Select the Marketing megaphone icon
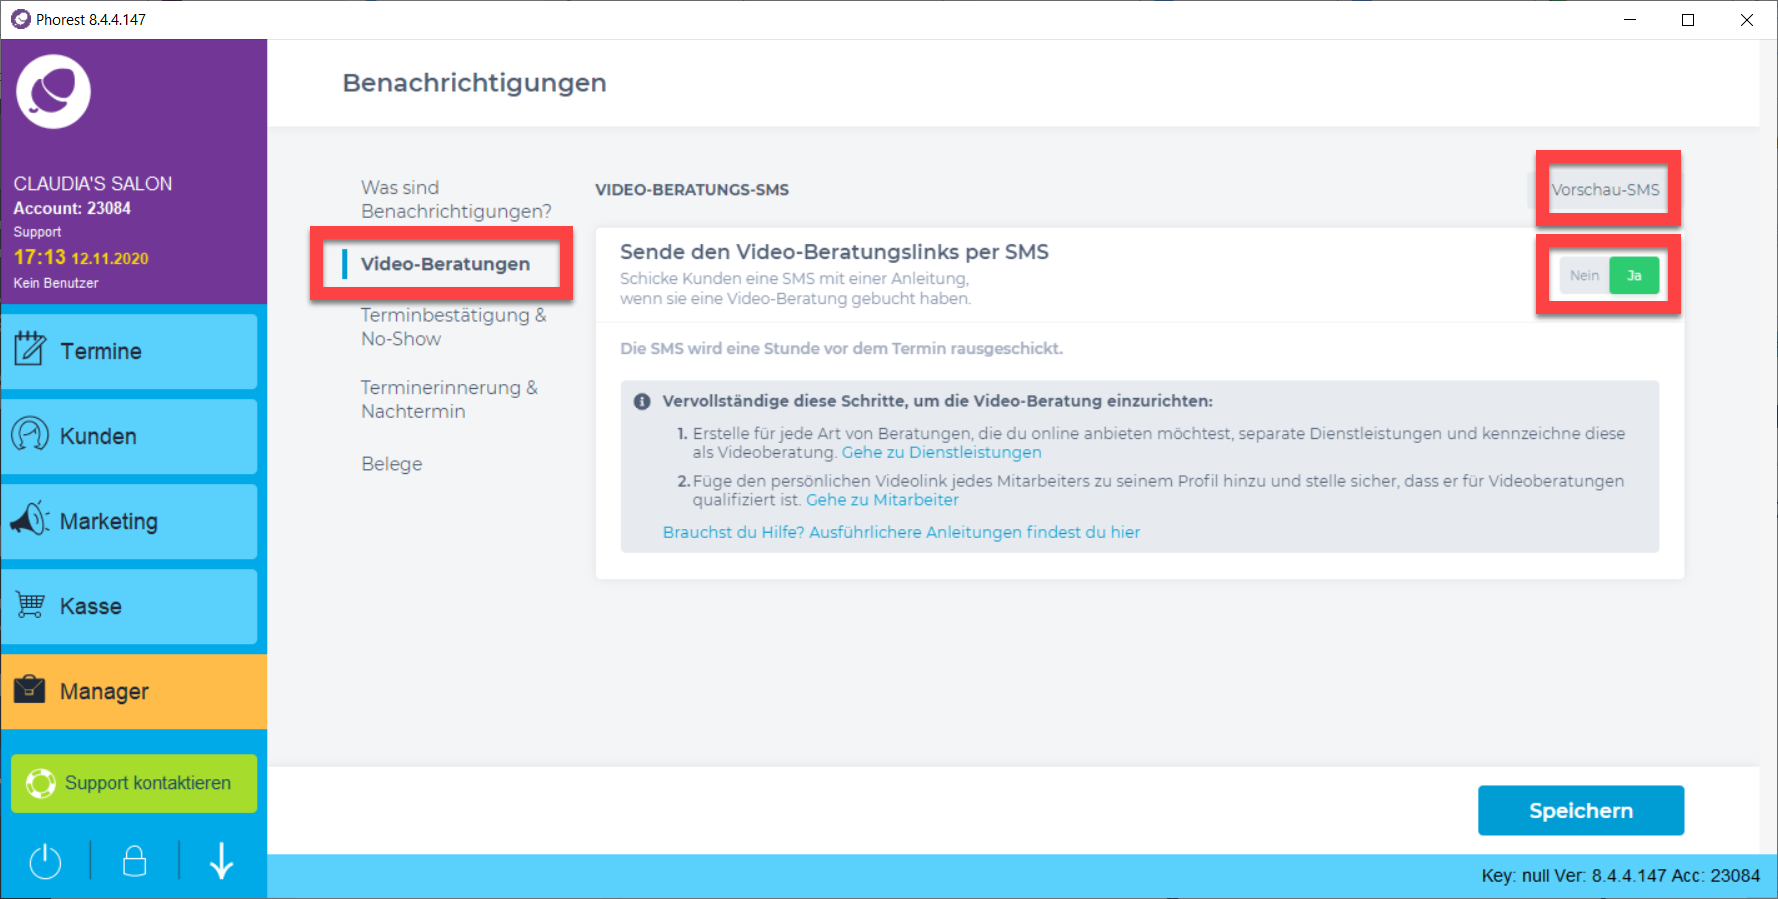Screen dimensions: 1778x899 (x=30, y=520)
